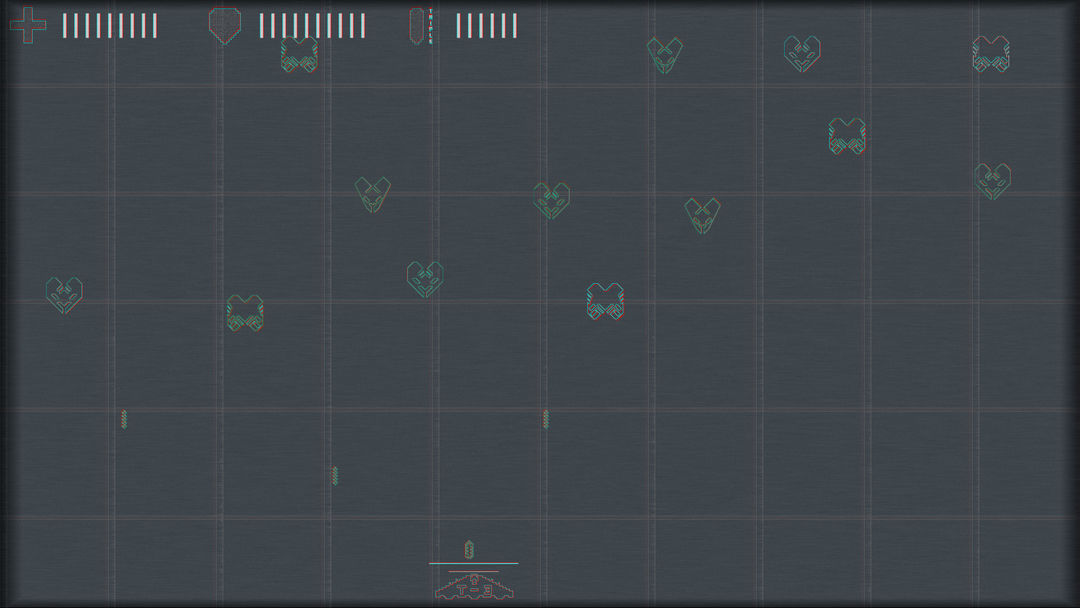Target the heart enemy below the top-right pair

pos(844,135)
